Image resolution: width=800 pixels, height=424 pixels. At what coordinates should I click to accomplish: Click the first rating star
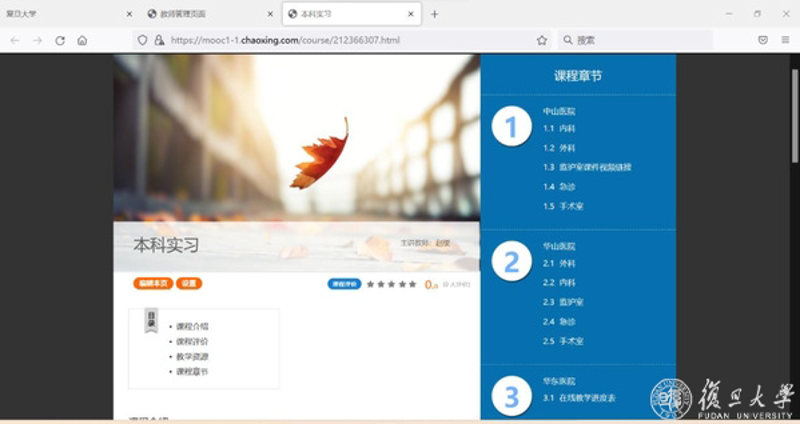click(x=370, y=284)
